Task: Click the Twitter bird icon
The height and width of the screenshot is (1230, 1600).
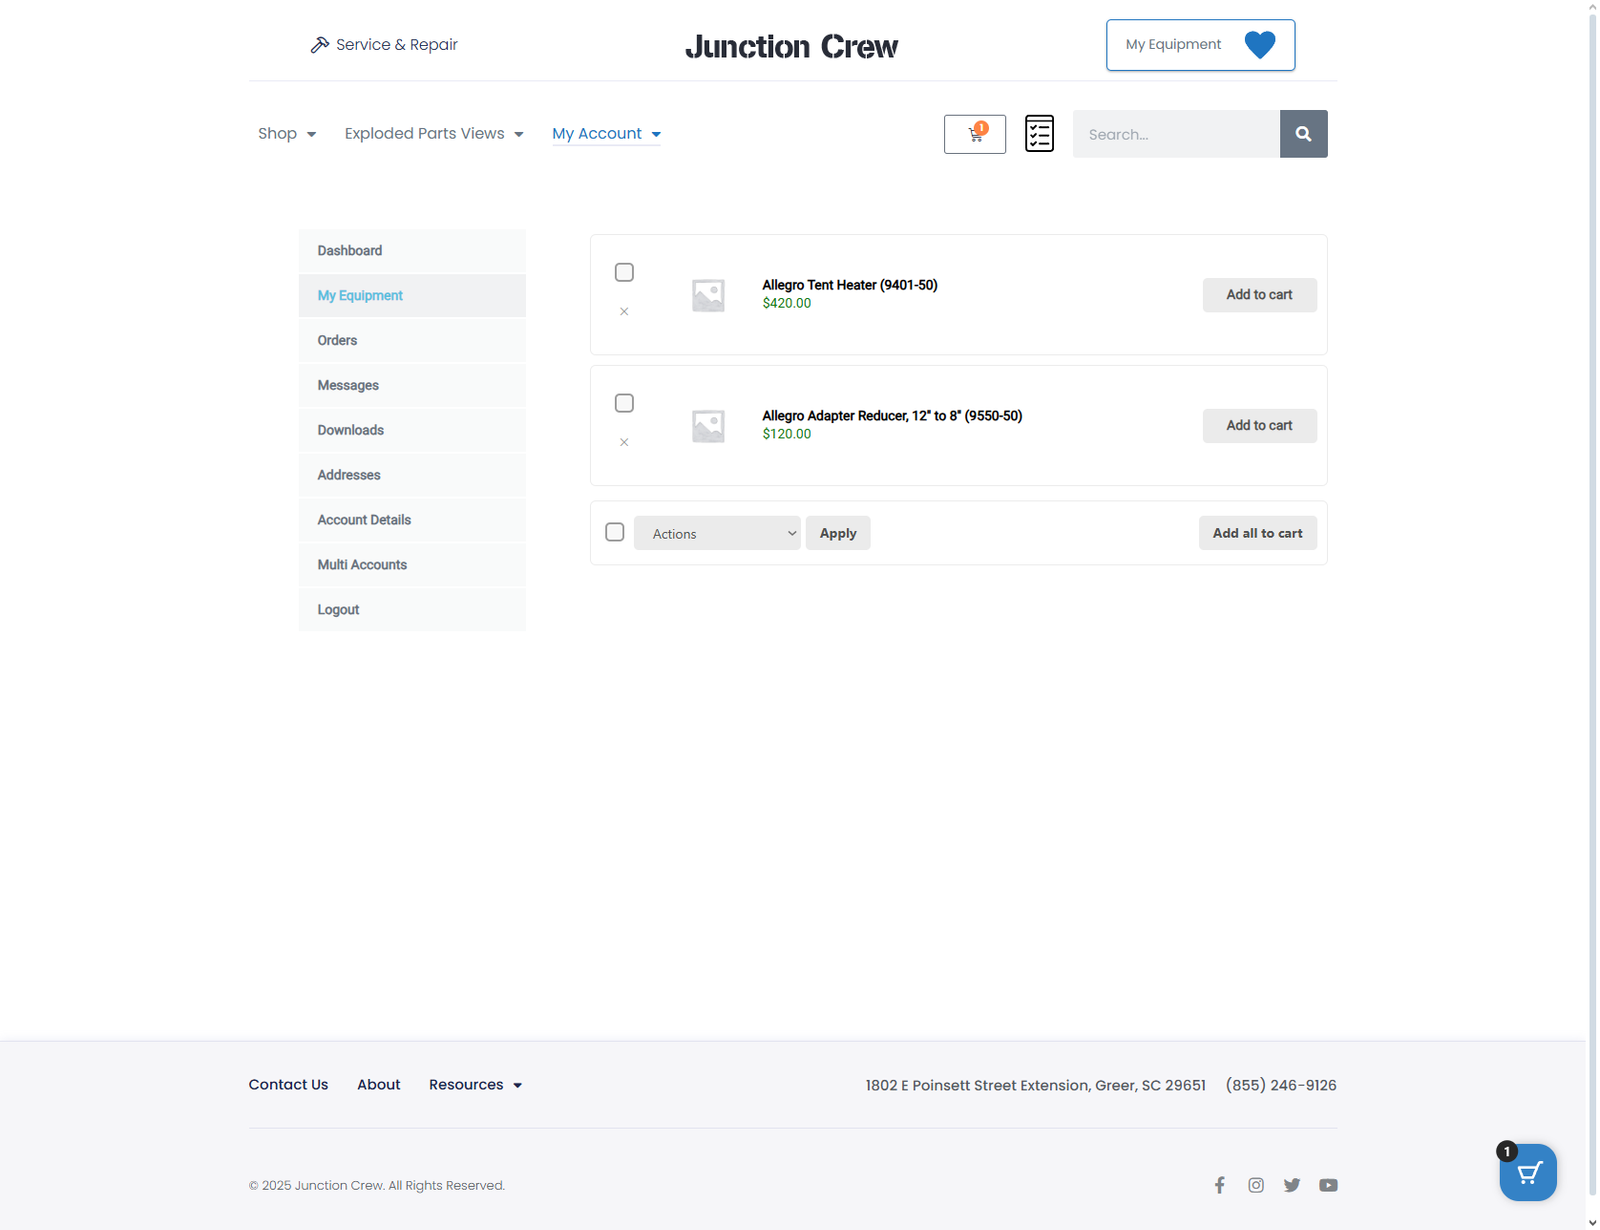Action: coord(1292,1185)
